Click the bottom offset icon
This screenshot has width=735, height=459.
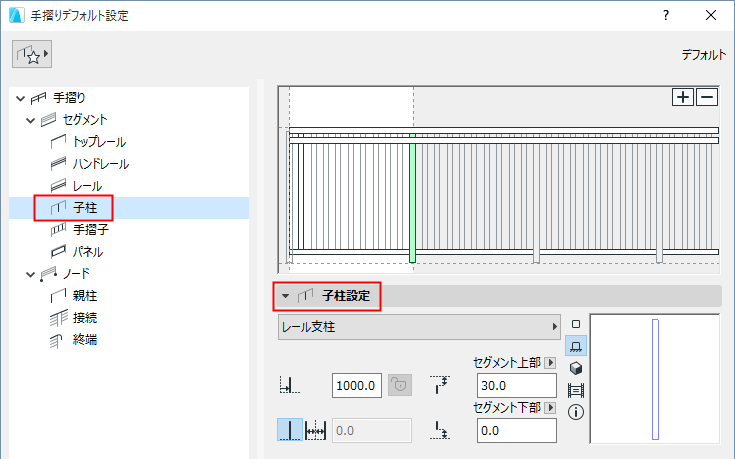(440, 430)
